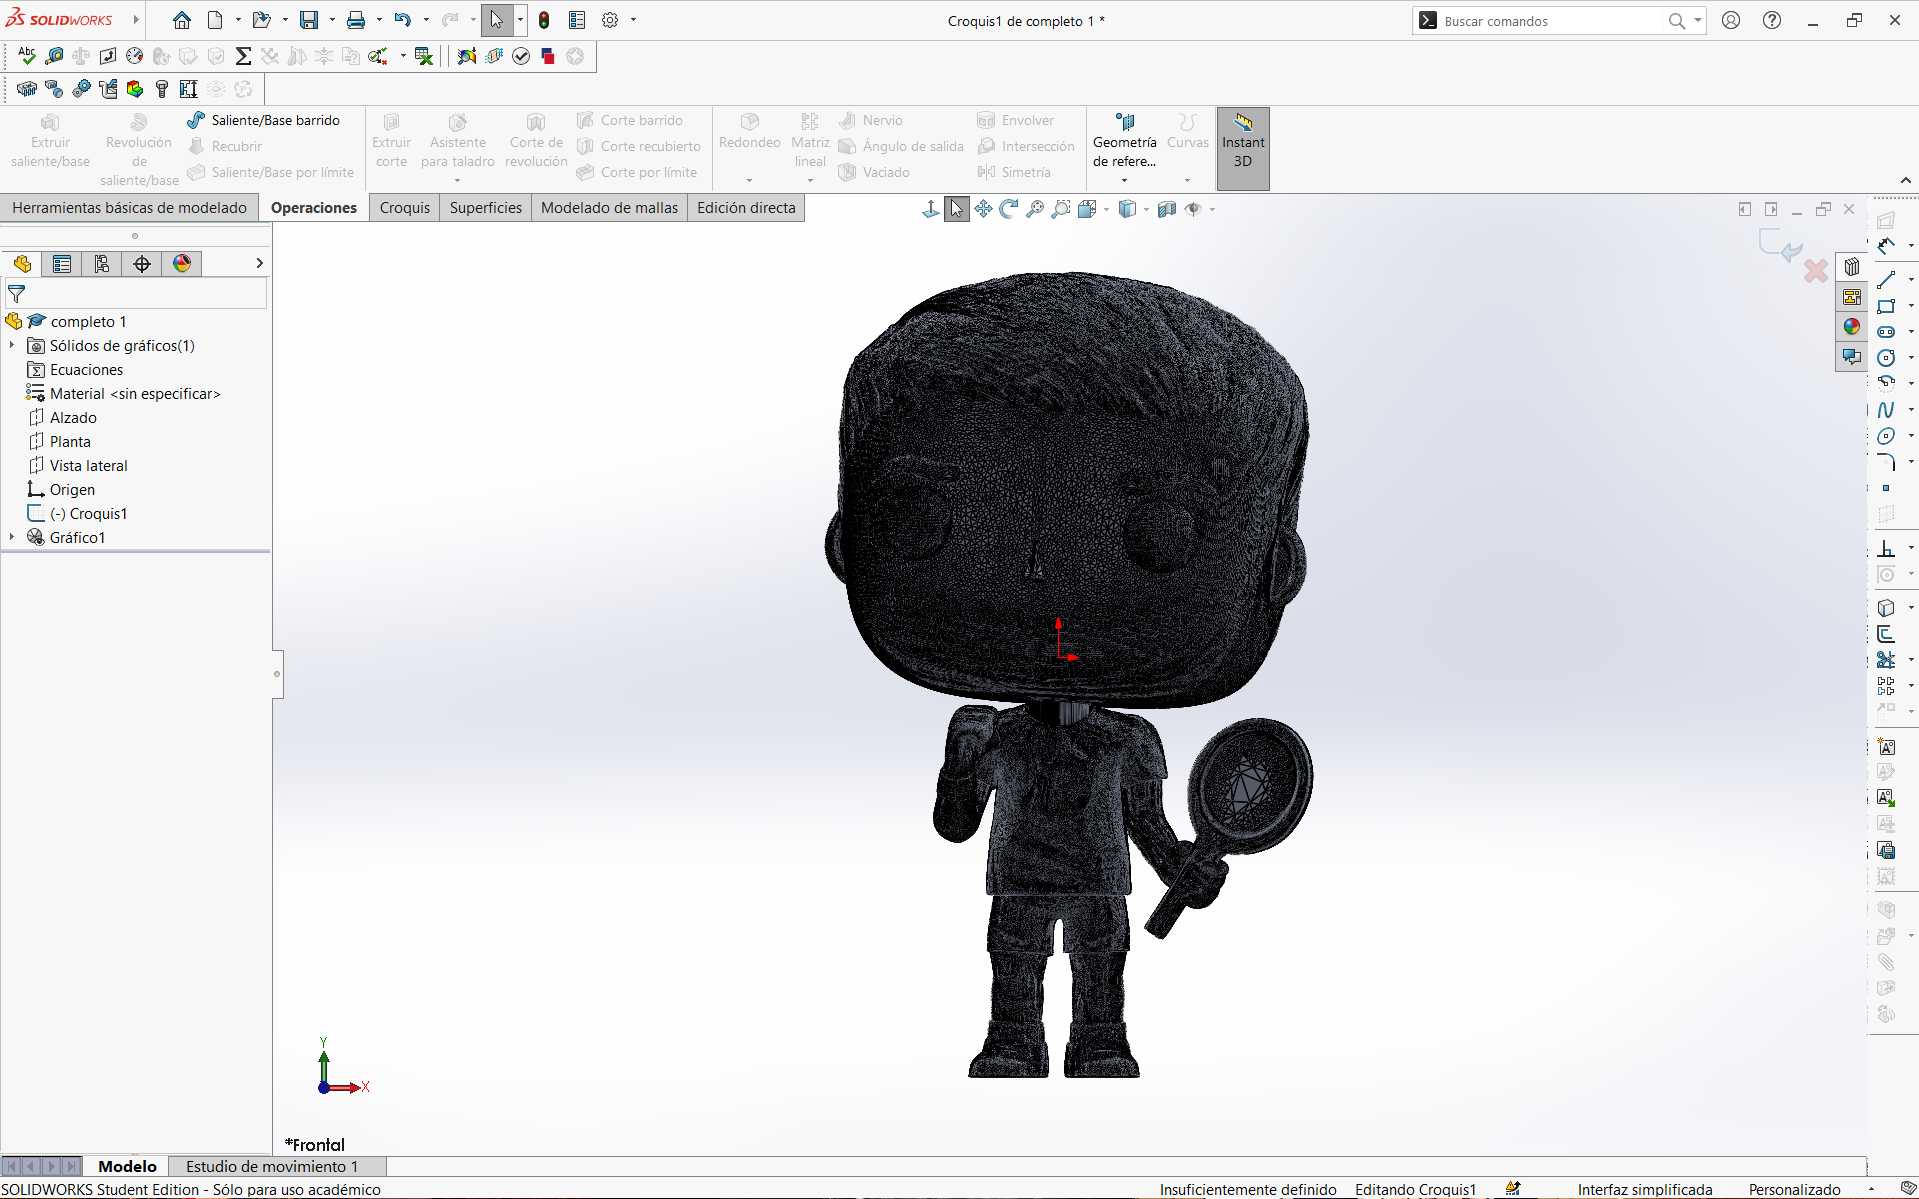The width and height of the screenshot is (1919, 1199).
Task: Click the Section View icon
Action: (1166, 209)
